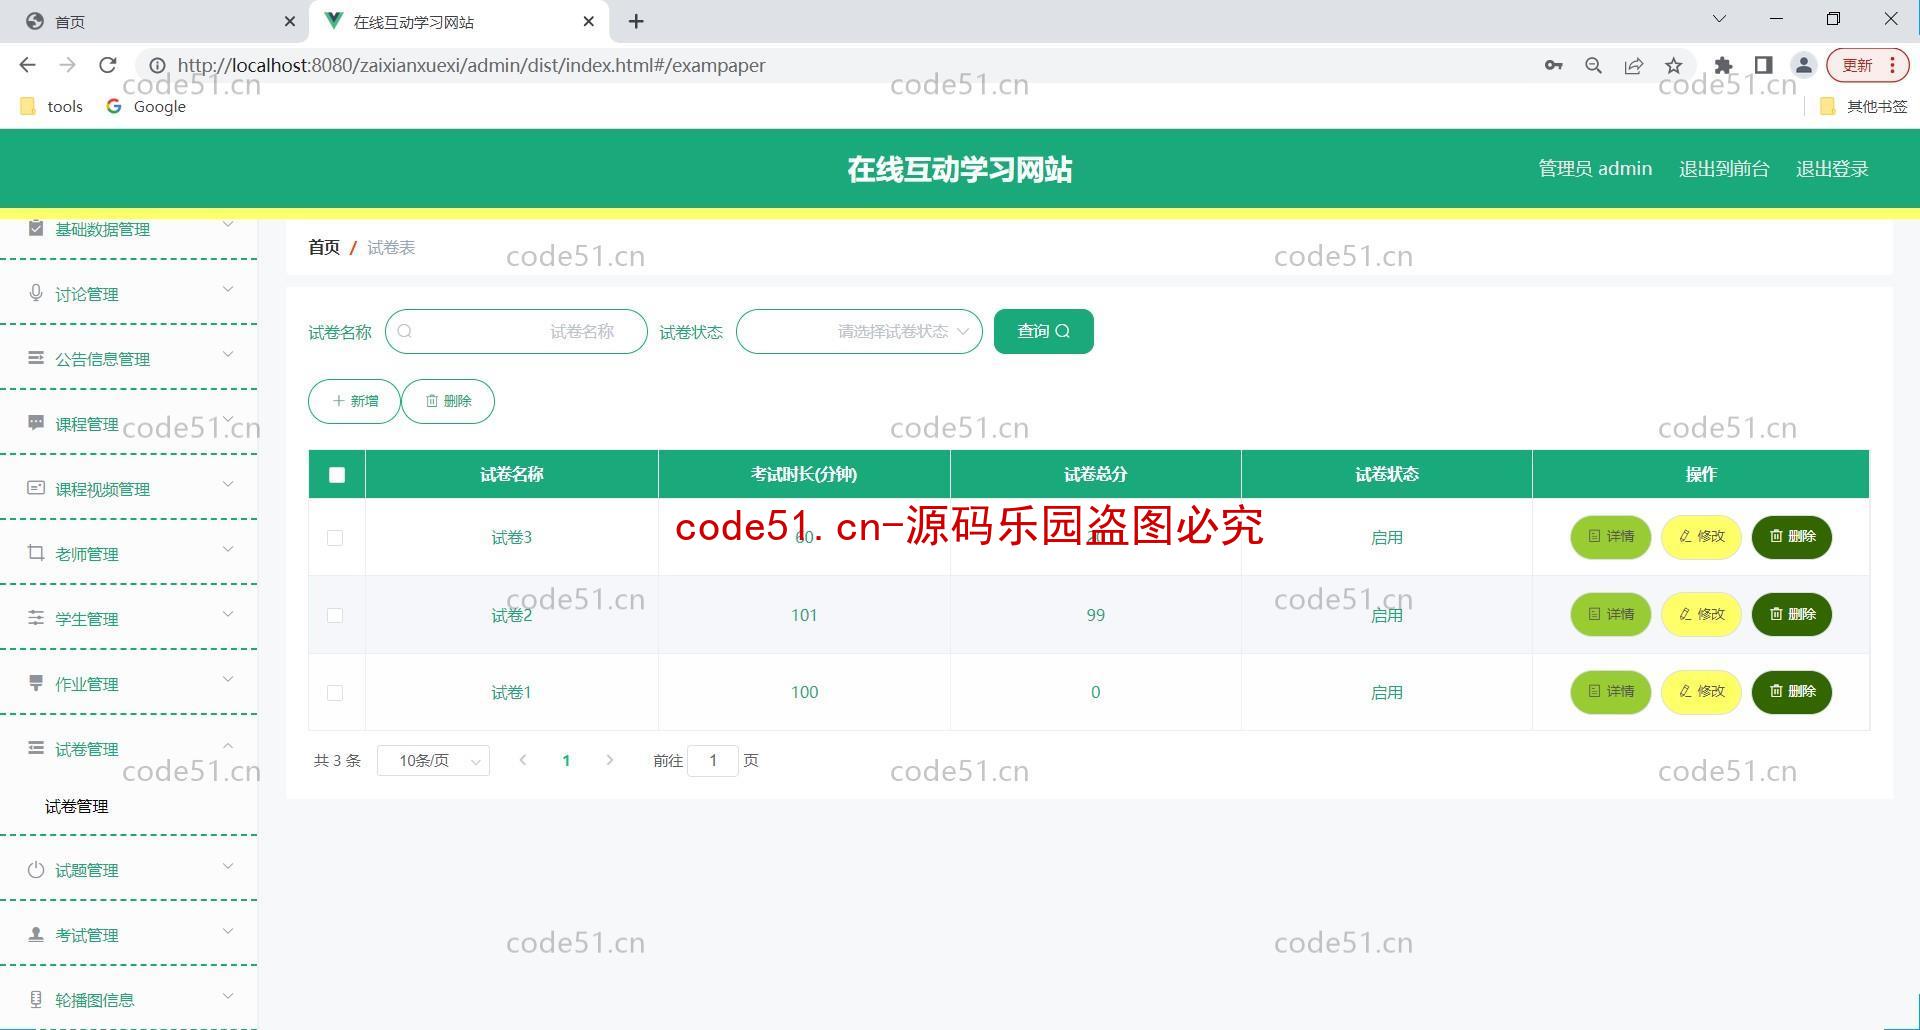Focus the 试卷名称 search input field
The image size is (1920, 1030).
(x=516, y=331)
